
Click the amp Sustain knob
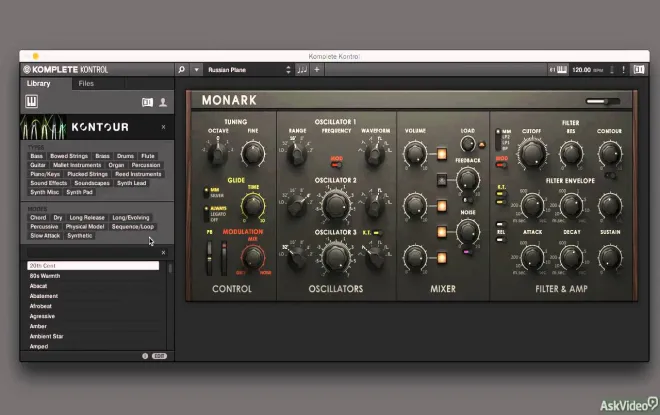[609, 257]
